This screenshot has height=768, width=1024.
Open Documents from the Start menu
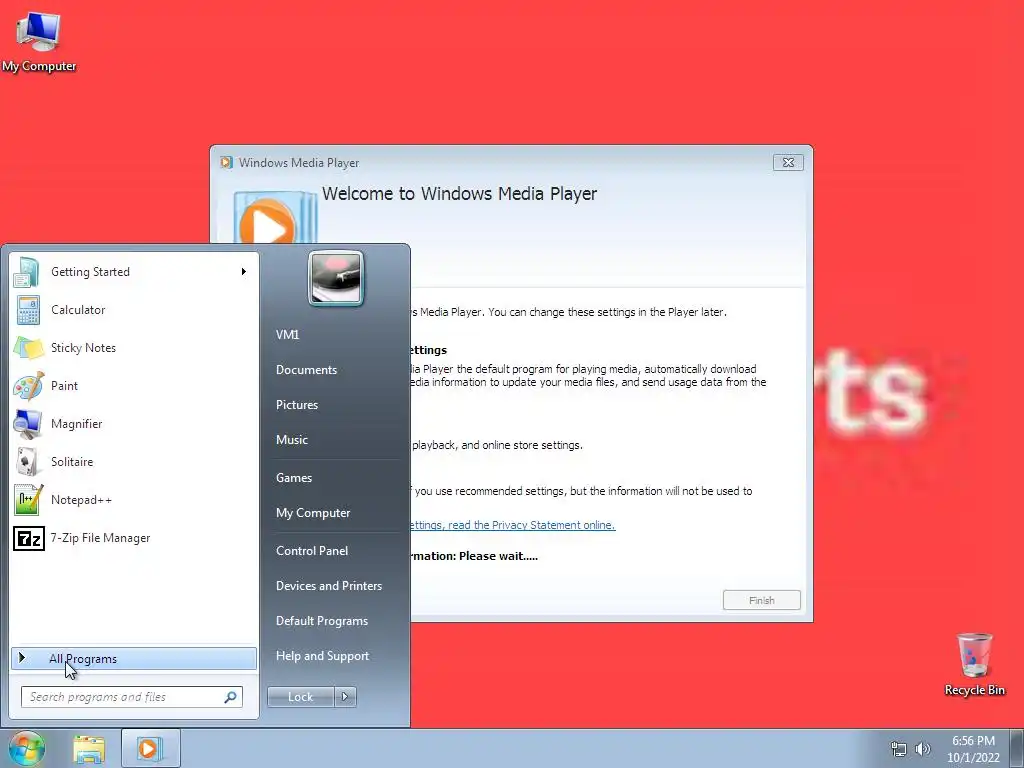(306, 370)
